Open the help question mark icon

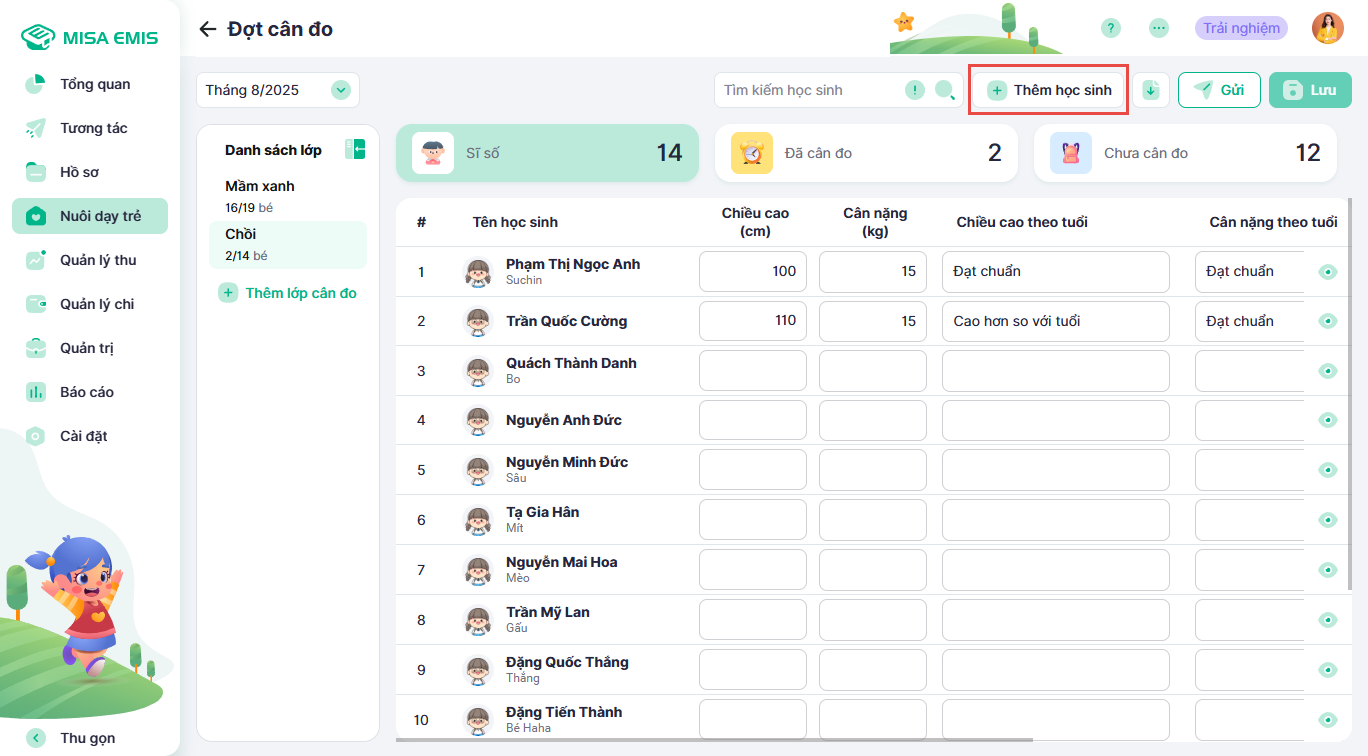(1111, 28)
